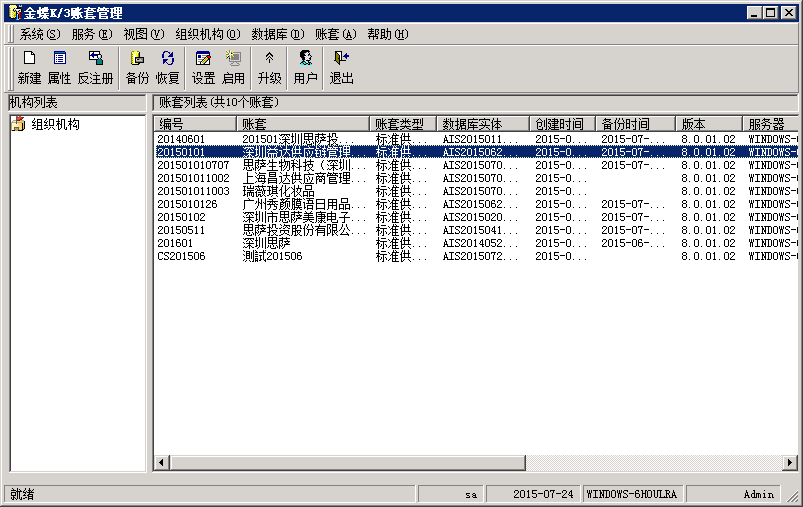The height and width of the screenshot is (507, 803).
Task: Sort by the 数据库实体 column header
Action: [x=483, y=124]
